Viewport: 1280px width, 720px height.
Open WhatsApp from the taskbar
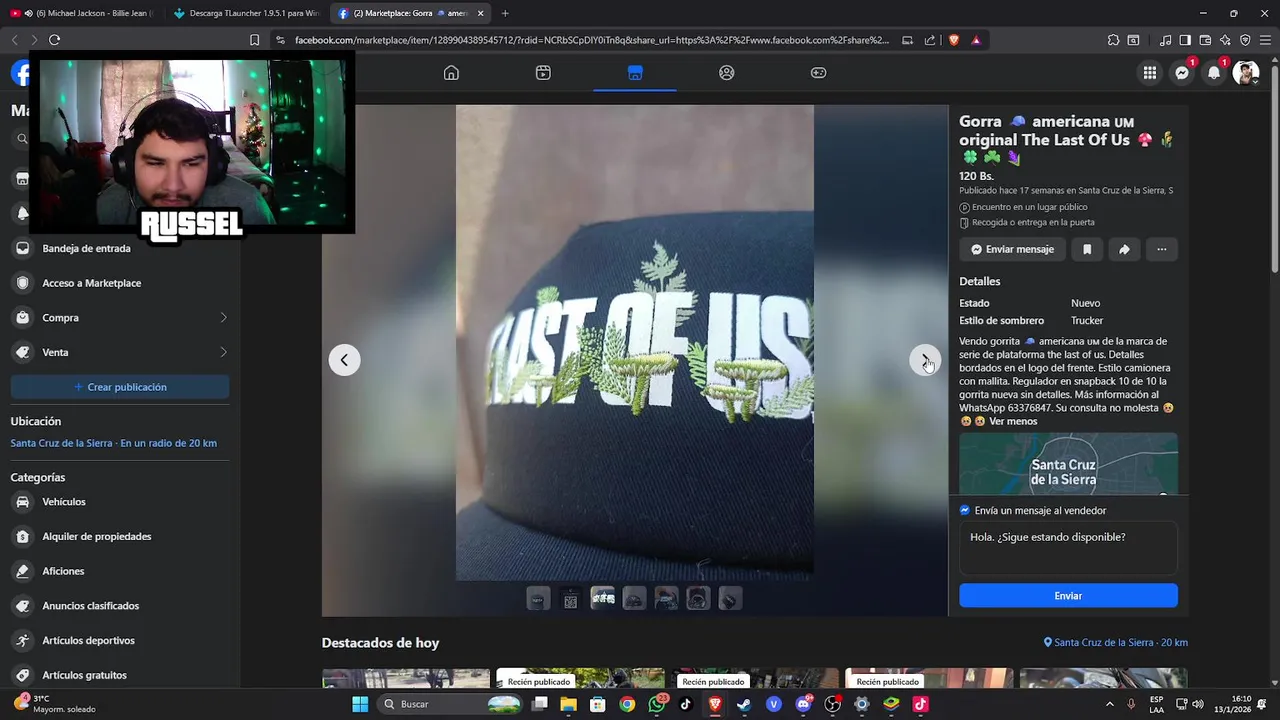tap(657, 704)
